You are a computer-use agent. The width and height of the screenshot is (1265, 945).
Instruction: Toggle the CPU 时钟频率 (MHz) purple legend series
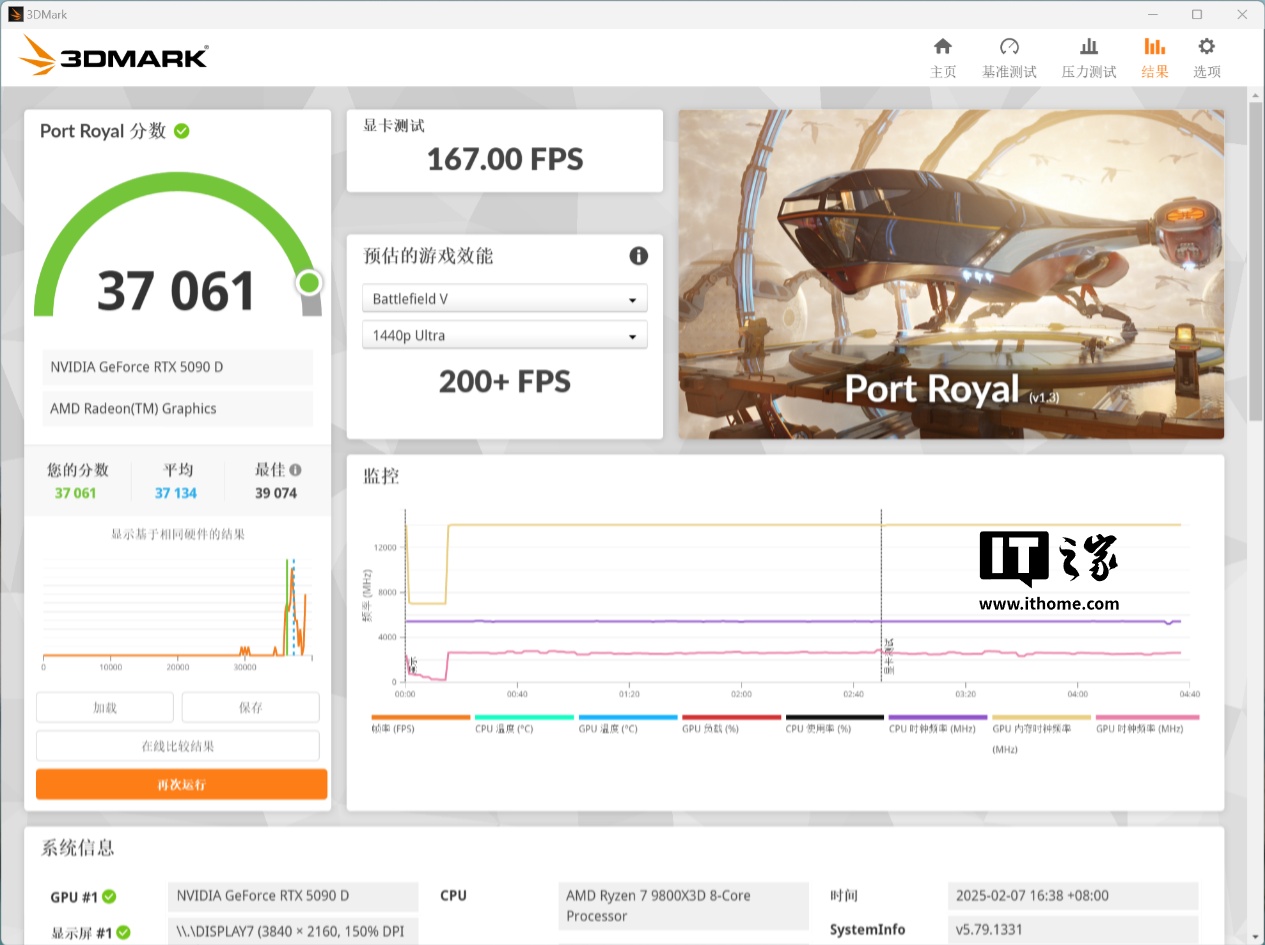coord(937,718)
